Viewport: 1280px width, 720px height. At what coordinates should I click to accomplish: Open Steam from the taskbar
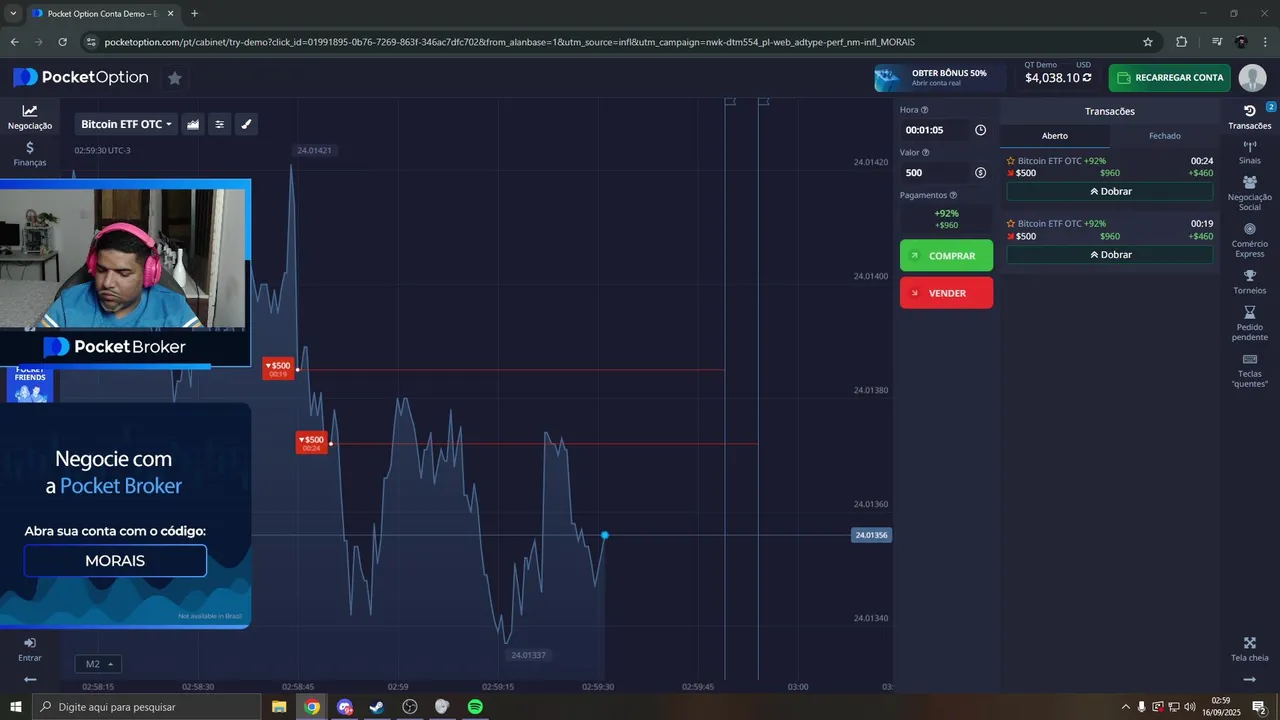377,707
